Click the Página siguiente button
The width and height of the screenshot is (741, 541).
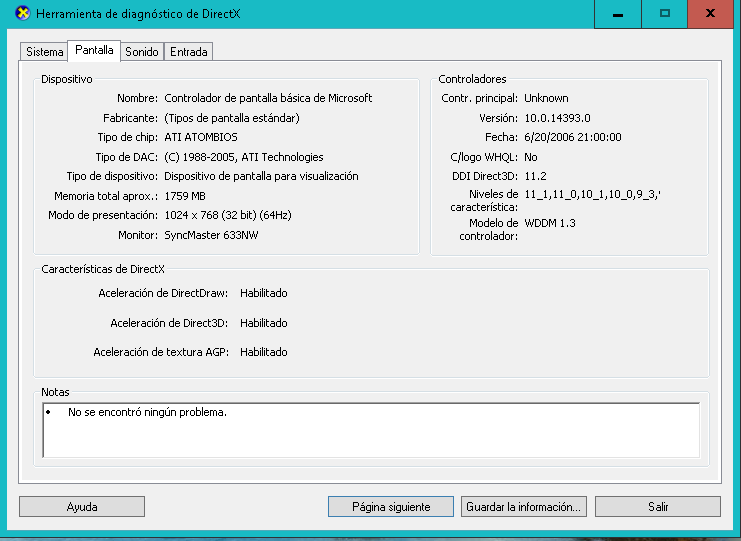pyautogui.click(x=391, y=507)
